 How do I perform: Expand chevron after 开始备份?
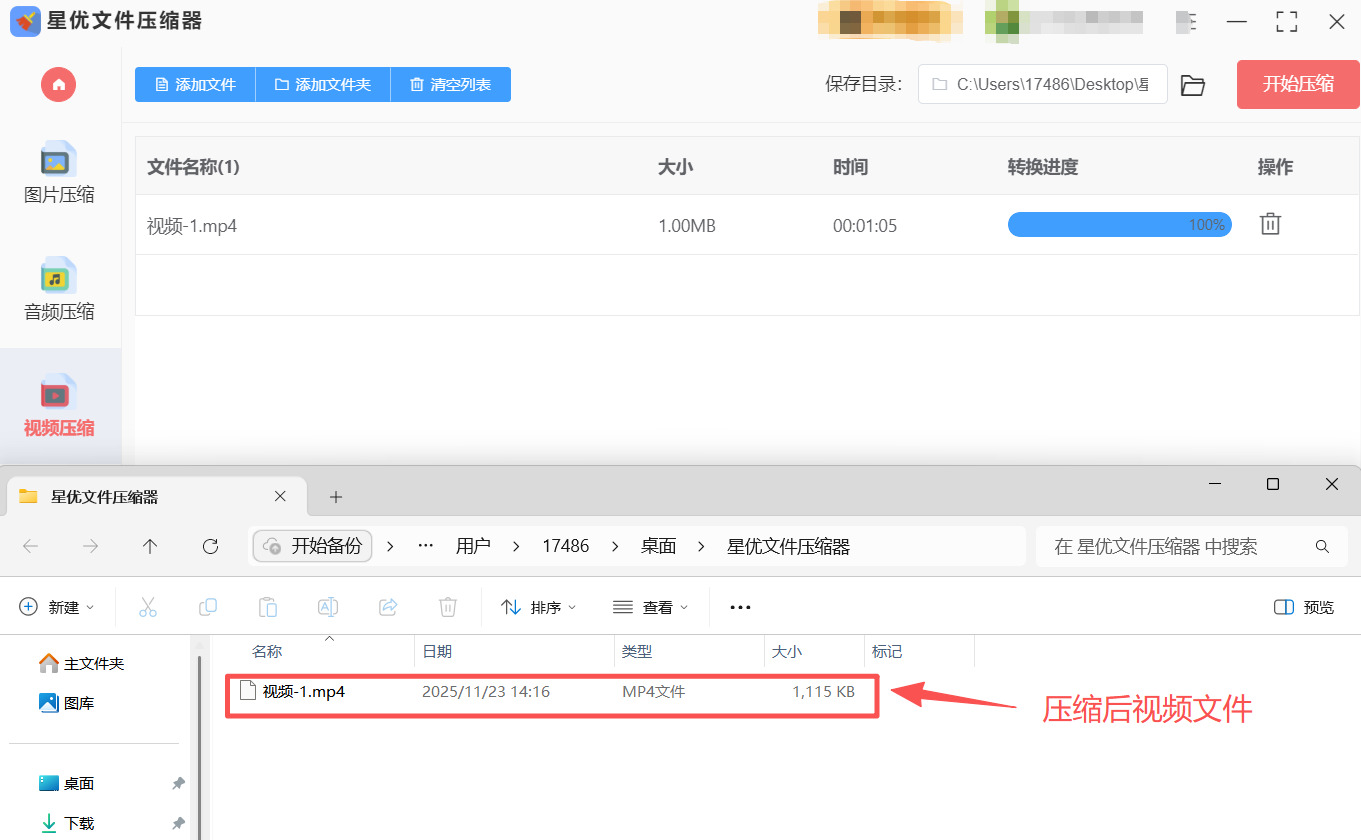tap(390, 546)
